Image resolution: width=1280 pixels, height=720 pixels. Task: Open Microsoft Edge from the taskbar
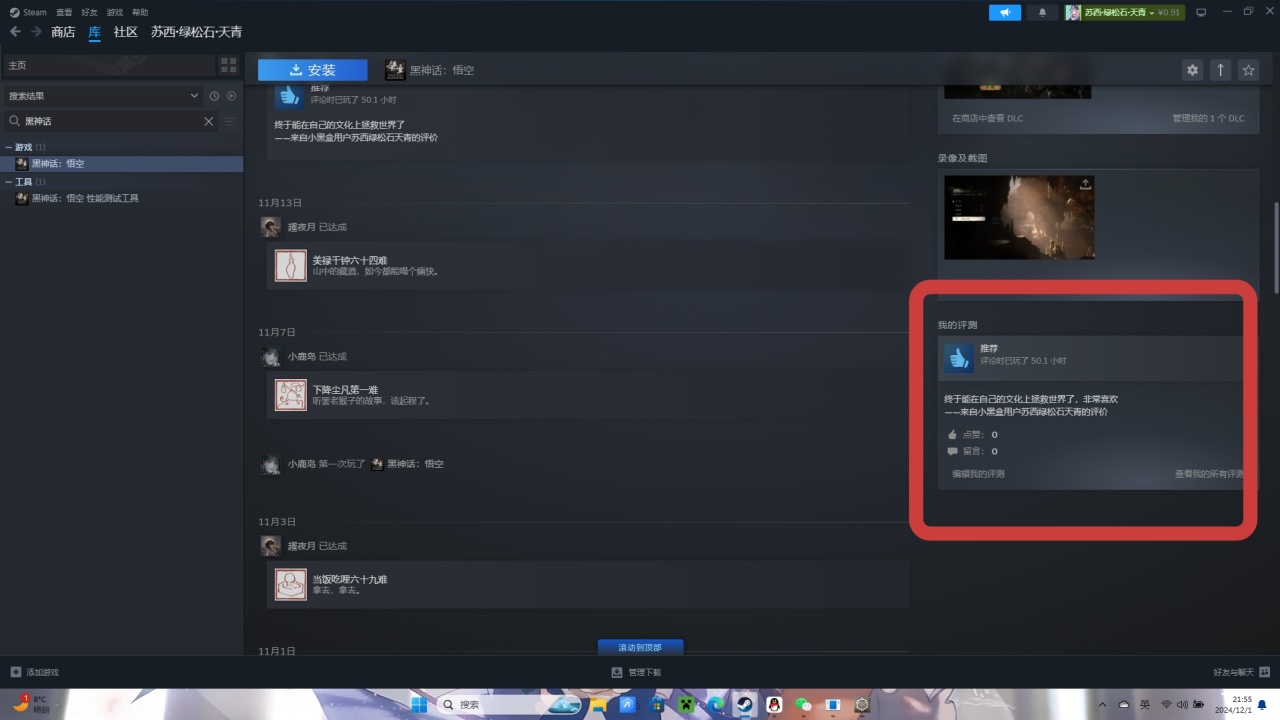(x=716, y=705)
